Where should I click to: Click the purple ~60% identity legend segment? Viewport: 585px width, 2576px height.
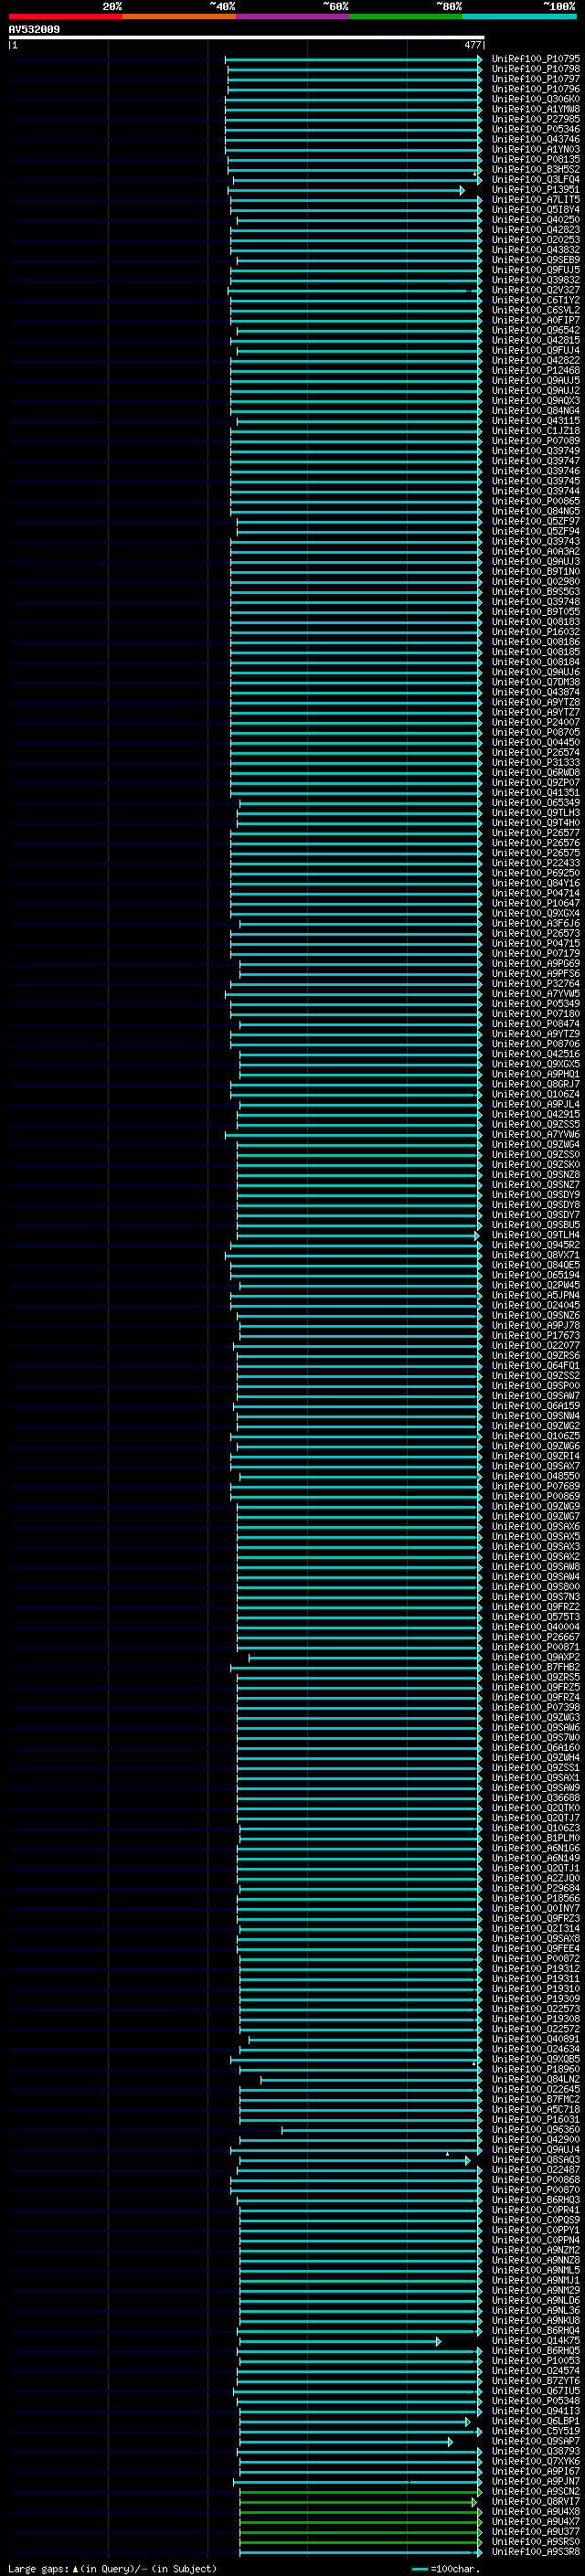pos(293,16)
